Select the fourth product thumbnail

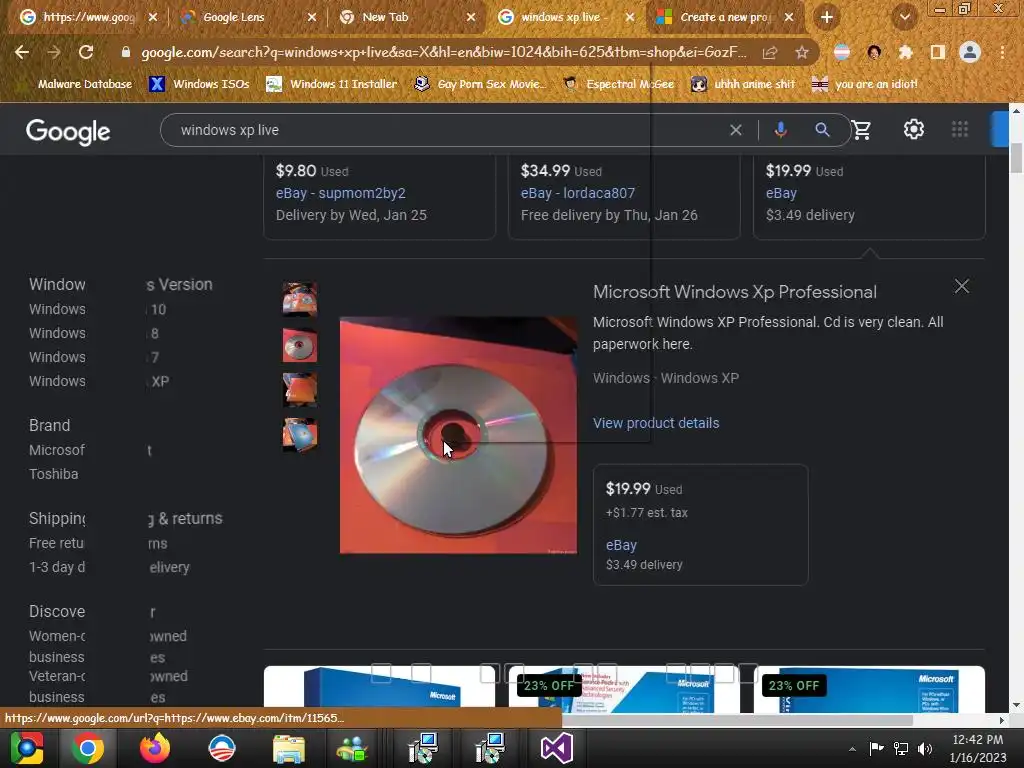(x=300, y=435)
